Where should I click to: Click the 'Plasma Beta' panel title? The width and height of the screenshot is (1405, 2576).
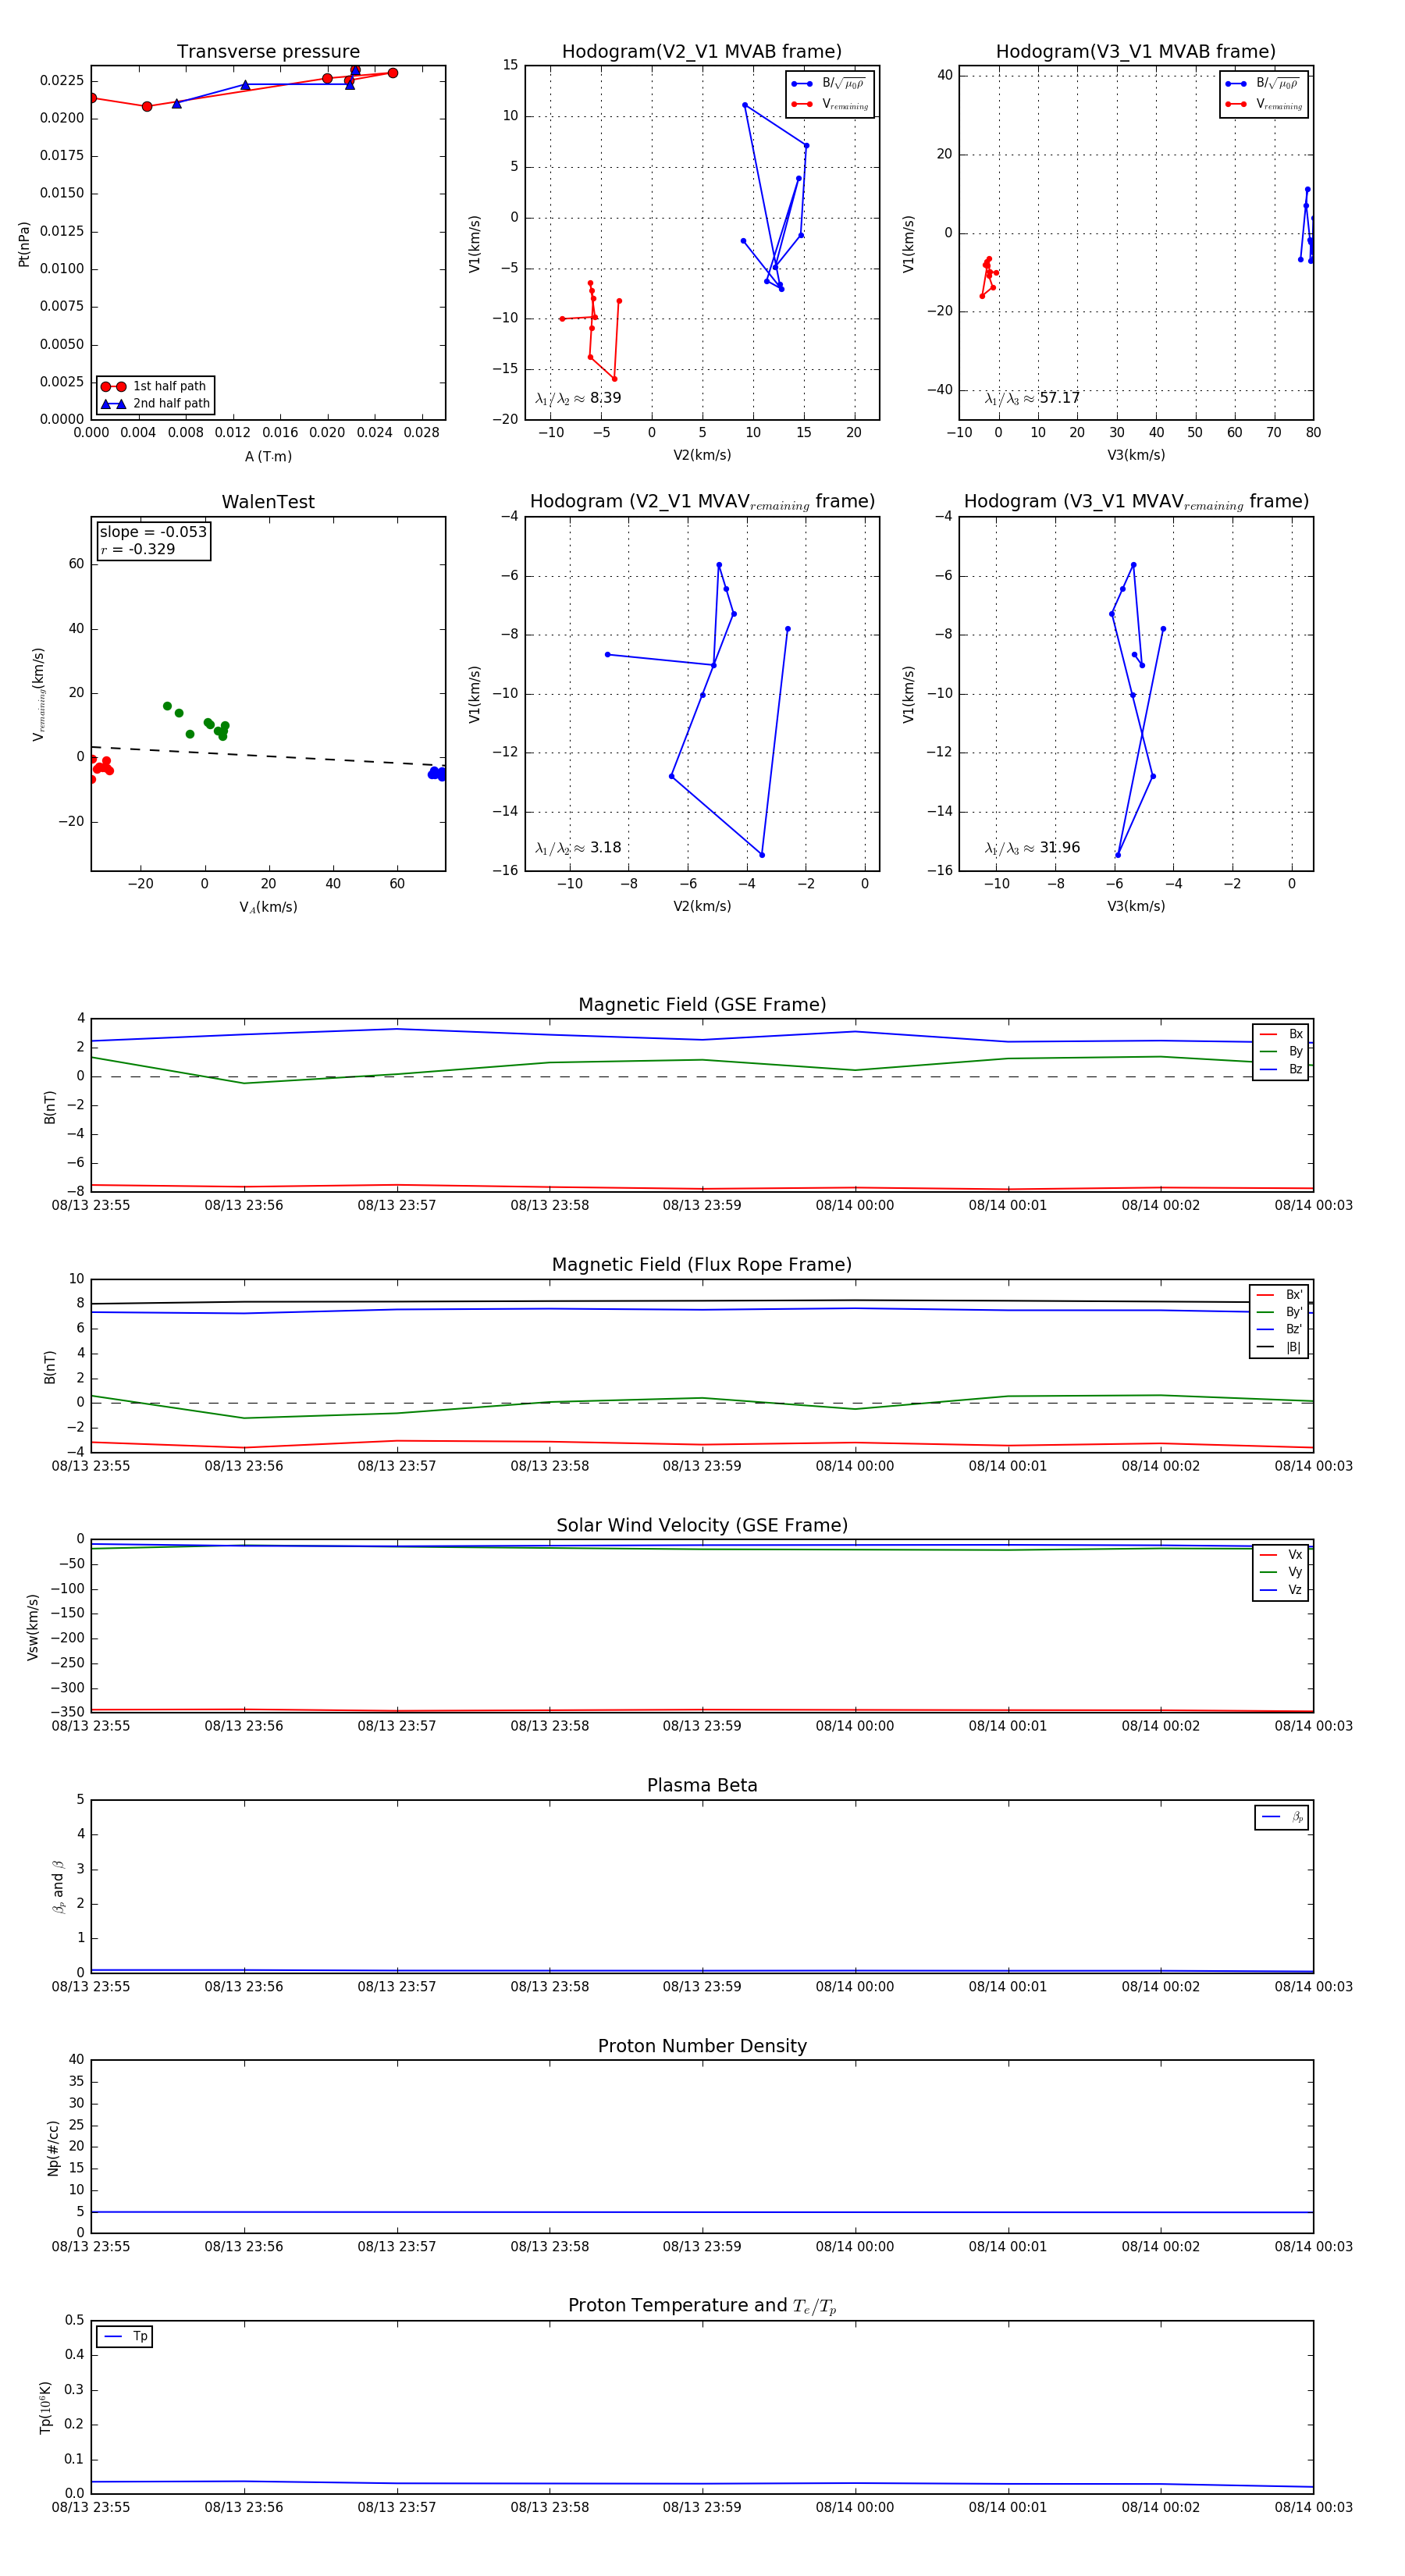[x=702, y=1786]
